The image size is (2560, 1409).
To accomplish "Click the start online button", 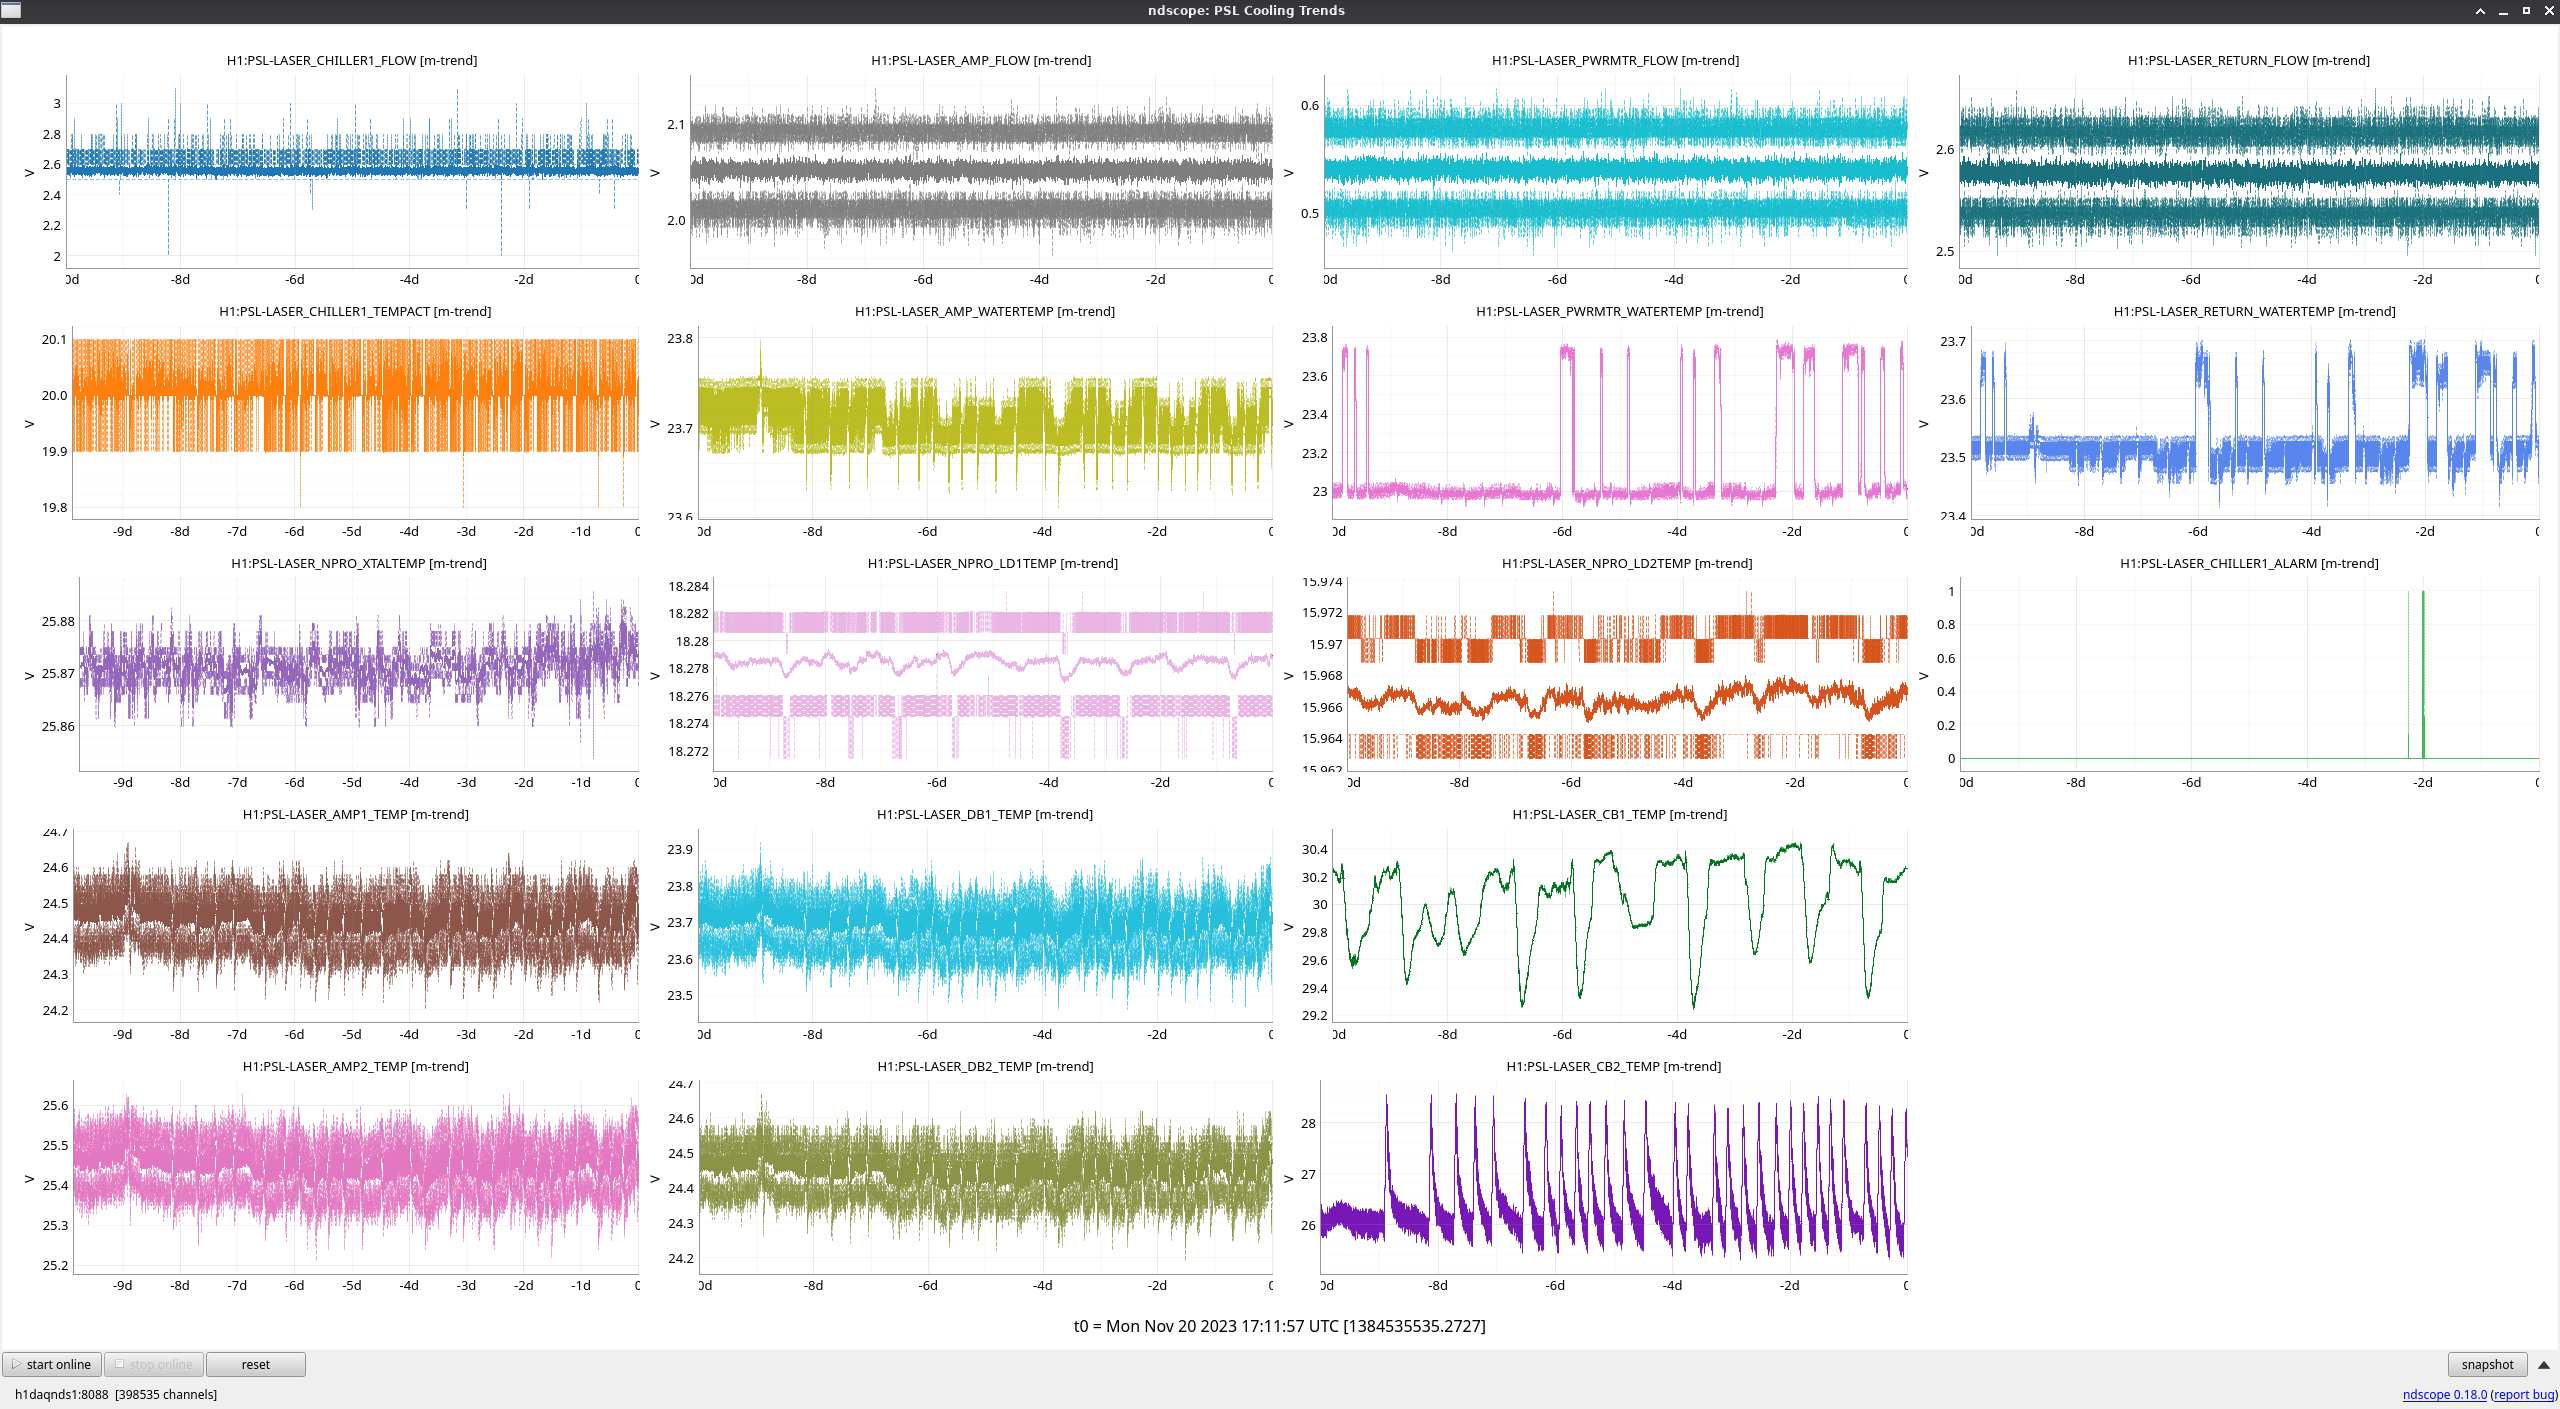I will pyautogui.click(x=52, y=1364).
